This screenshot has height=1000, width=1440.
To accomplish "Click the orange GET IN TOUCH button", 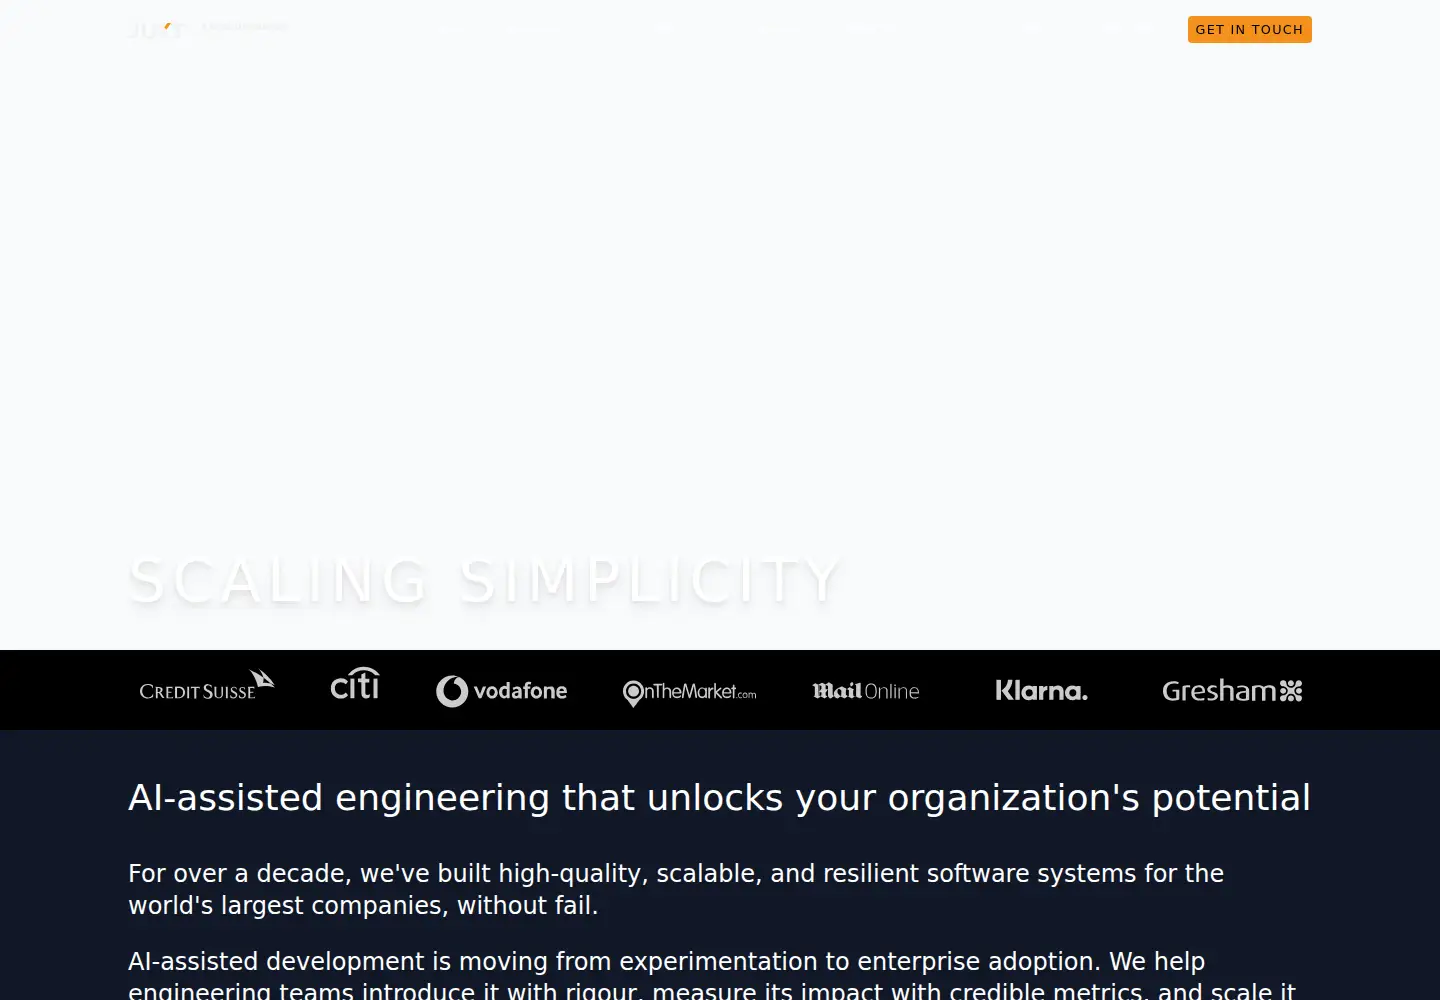I will coord(1249,29).
